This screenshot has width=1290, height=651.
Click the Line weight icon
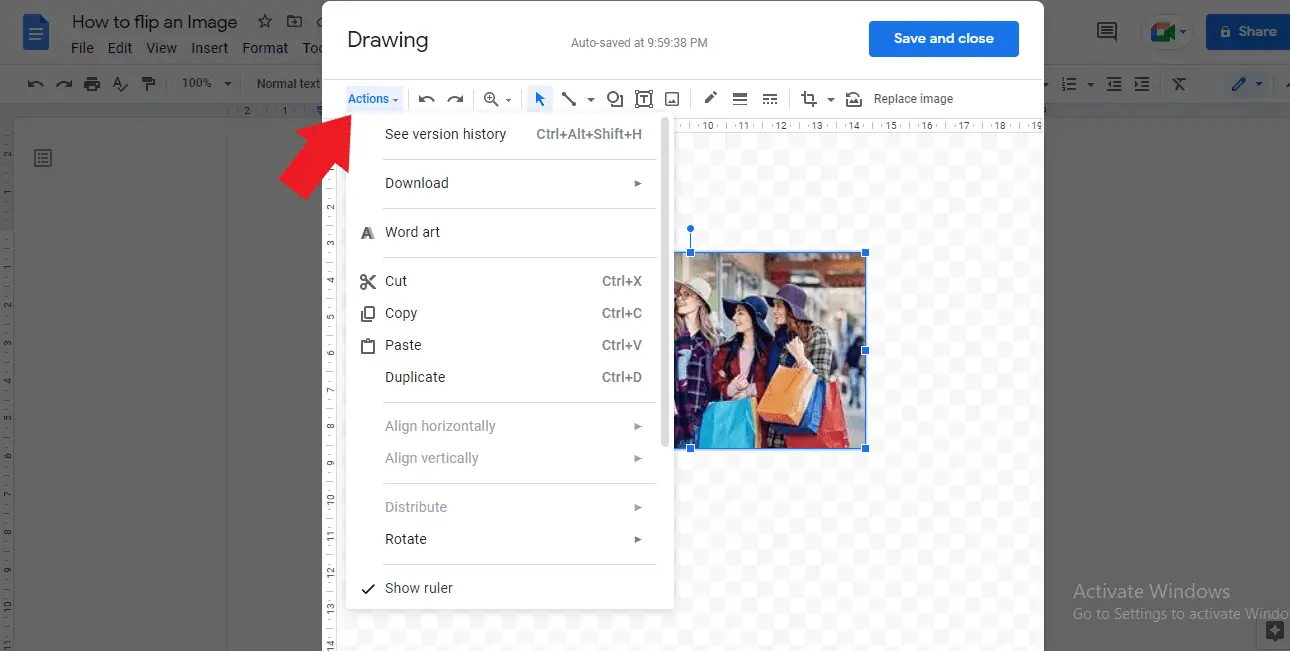point(740,98)
